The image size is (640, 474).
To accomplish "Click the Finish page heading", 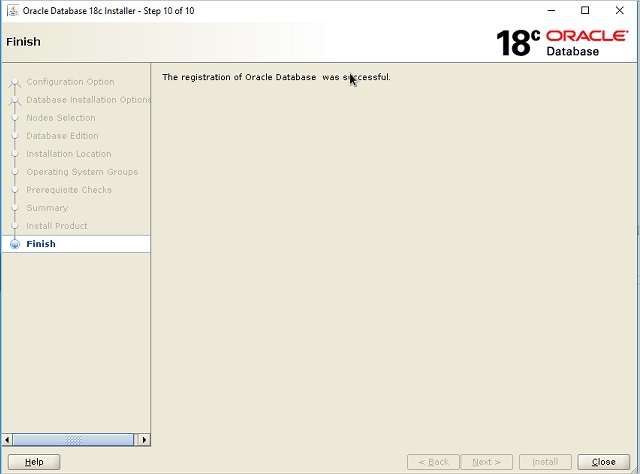I will (23, 42).
